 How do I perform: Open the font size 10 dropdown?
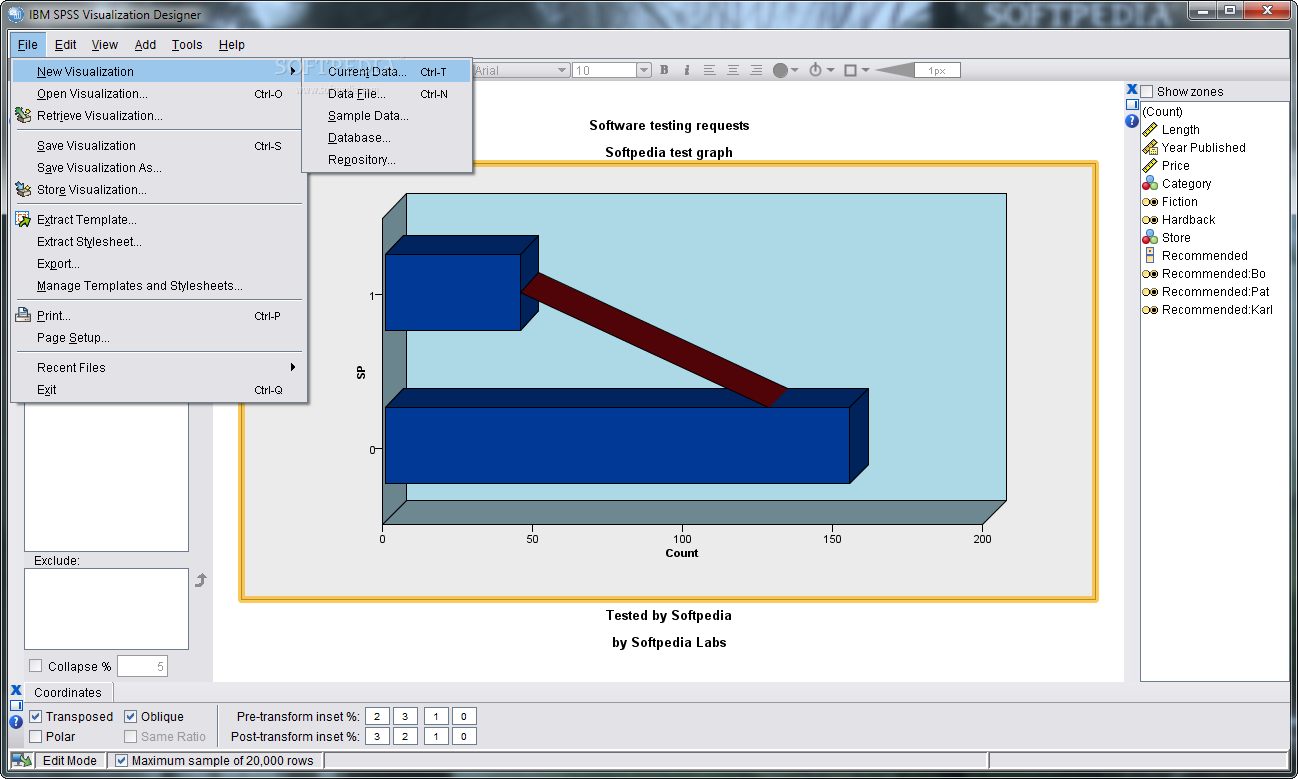coord(645,70)
